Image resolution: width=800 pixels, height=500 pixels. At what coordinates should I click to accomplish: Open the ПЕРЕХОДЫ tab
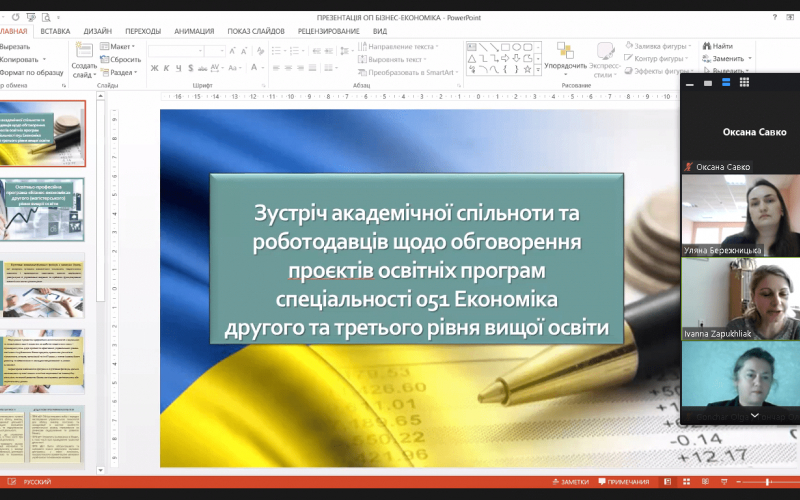pos(143,31)
